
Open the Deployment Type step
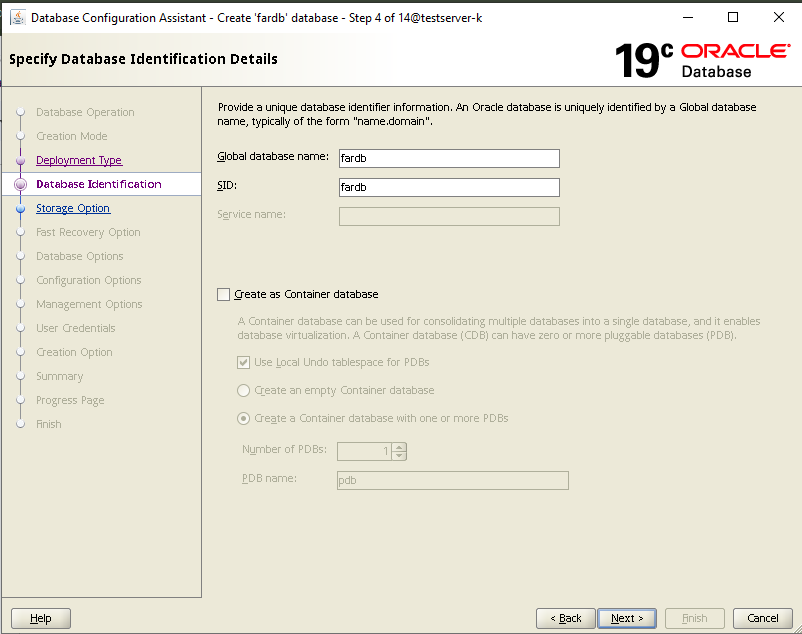tap(79, 160)
